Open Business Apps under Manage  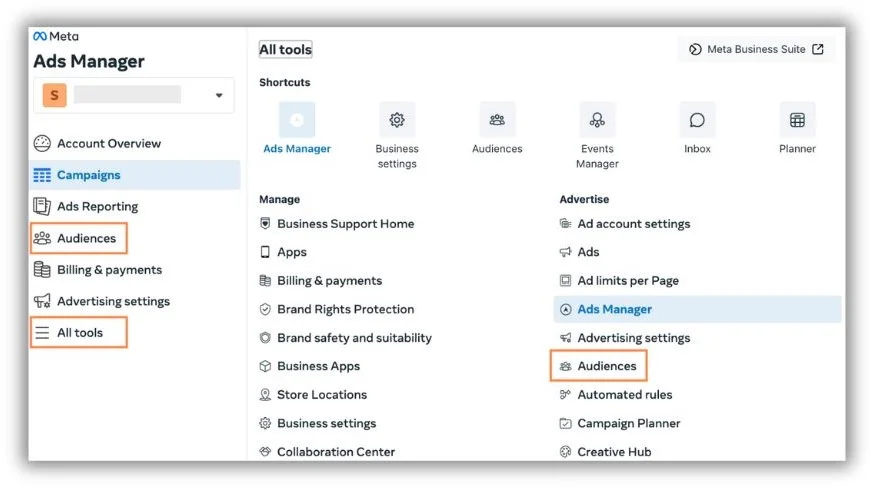pyautogui.click(x=318, y=366)
